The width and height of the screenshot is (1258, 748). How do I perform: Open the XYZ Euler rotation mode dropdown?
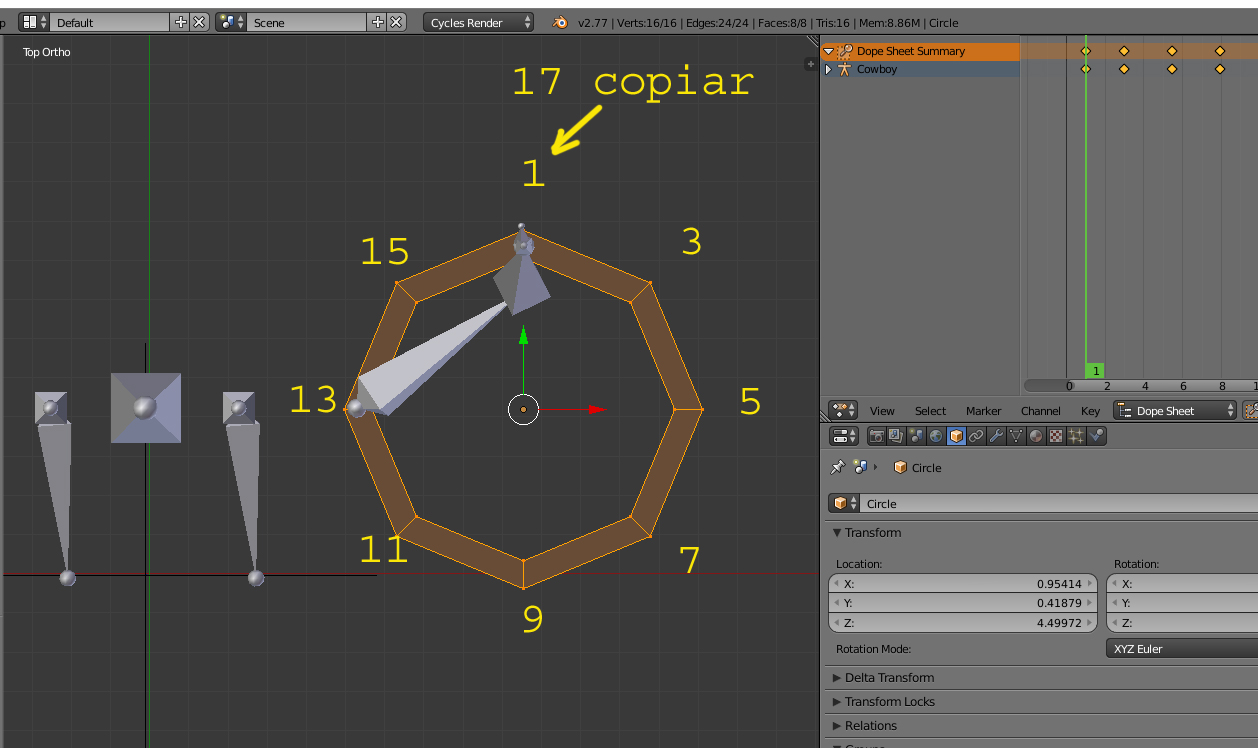pos(1181,649)
